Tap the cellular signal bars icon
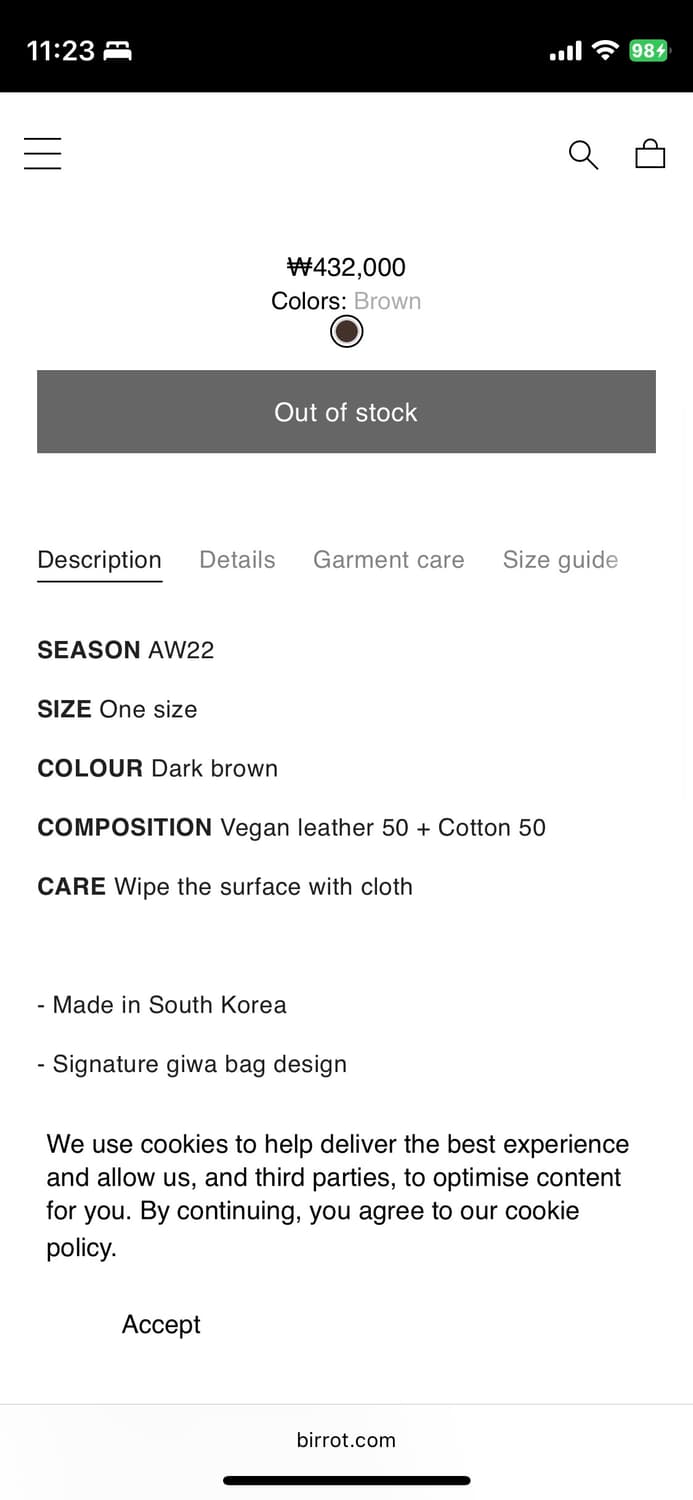The width and height of the screenshot is (693, 1500). pos(565,51)
